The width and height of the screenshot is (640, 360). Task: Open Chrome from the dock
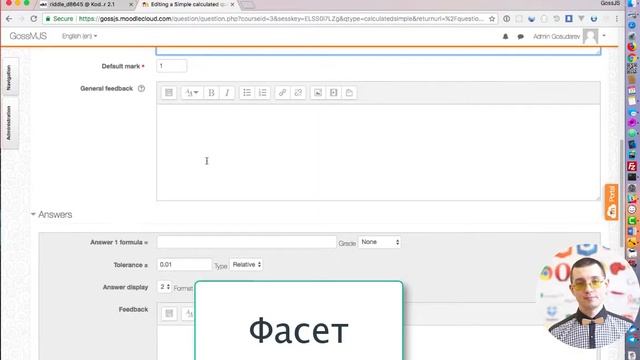632,58
